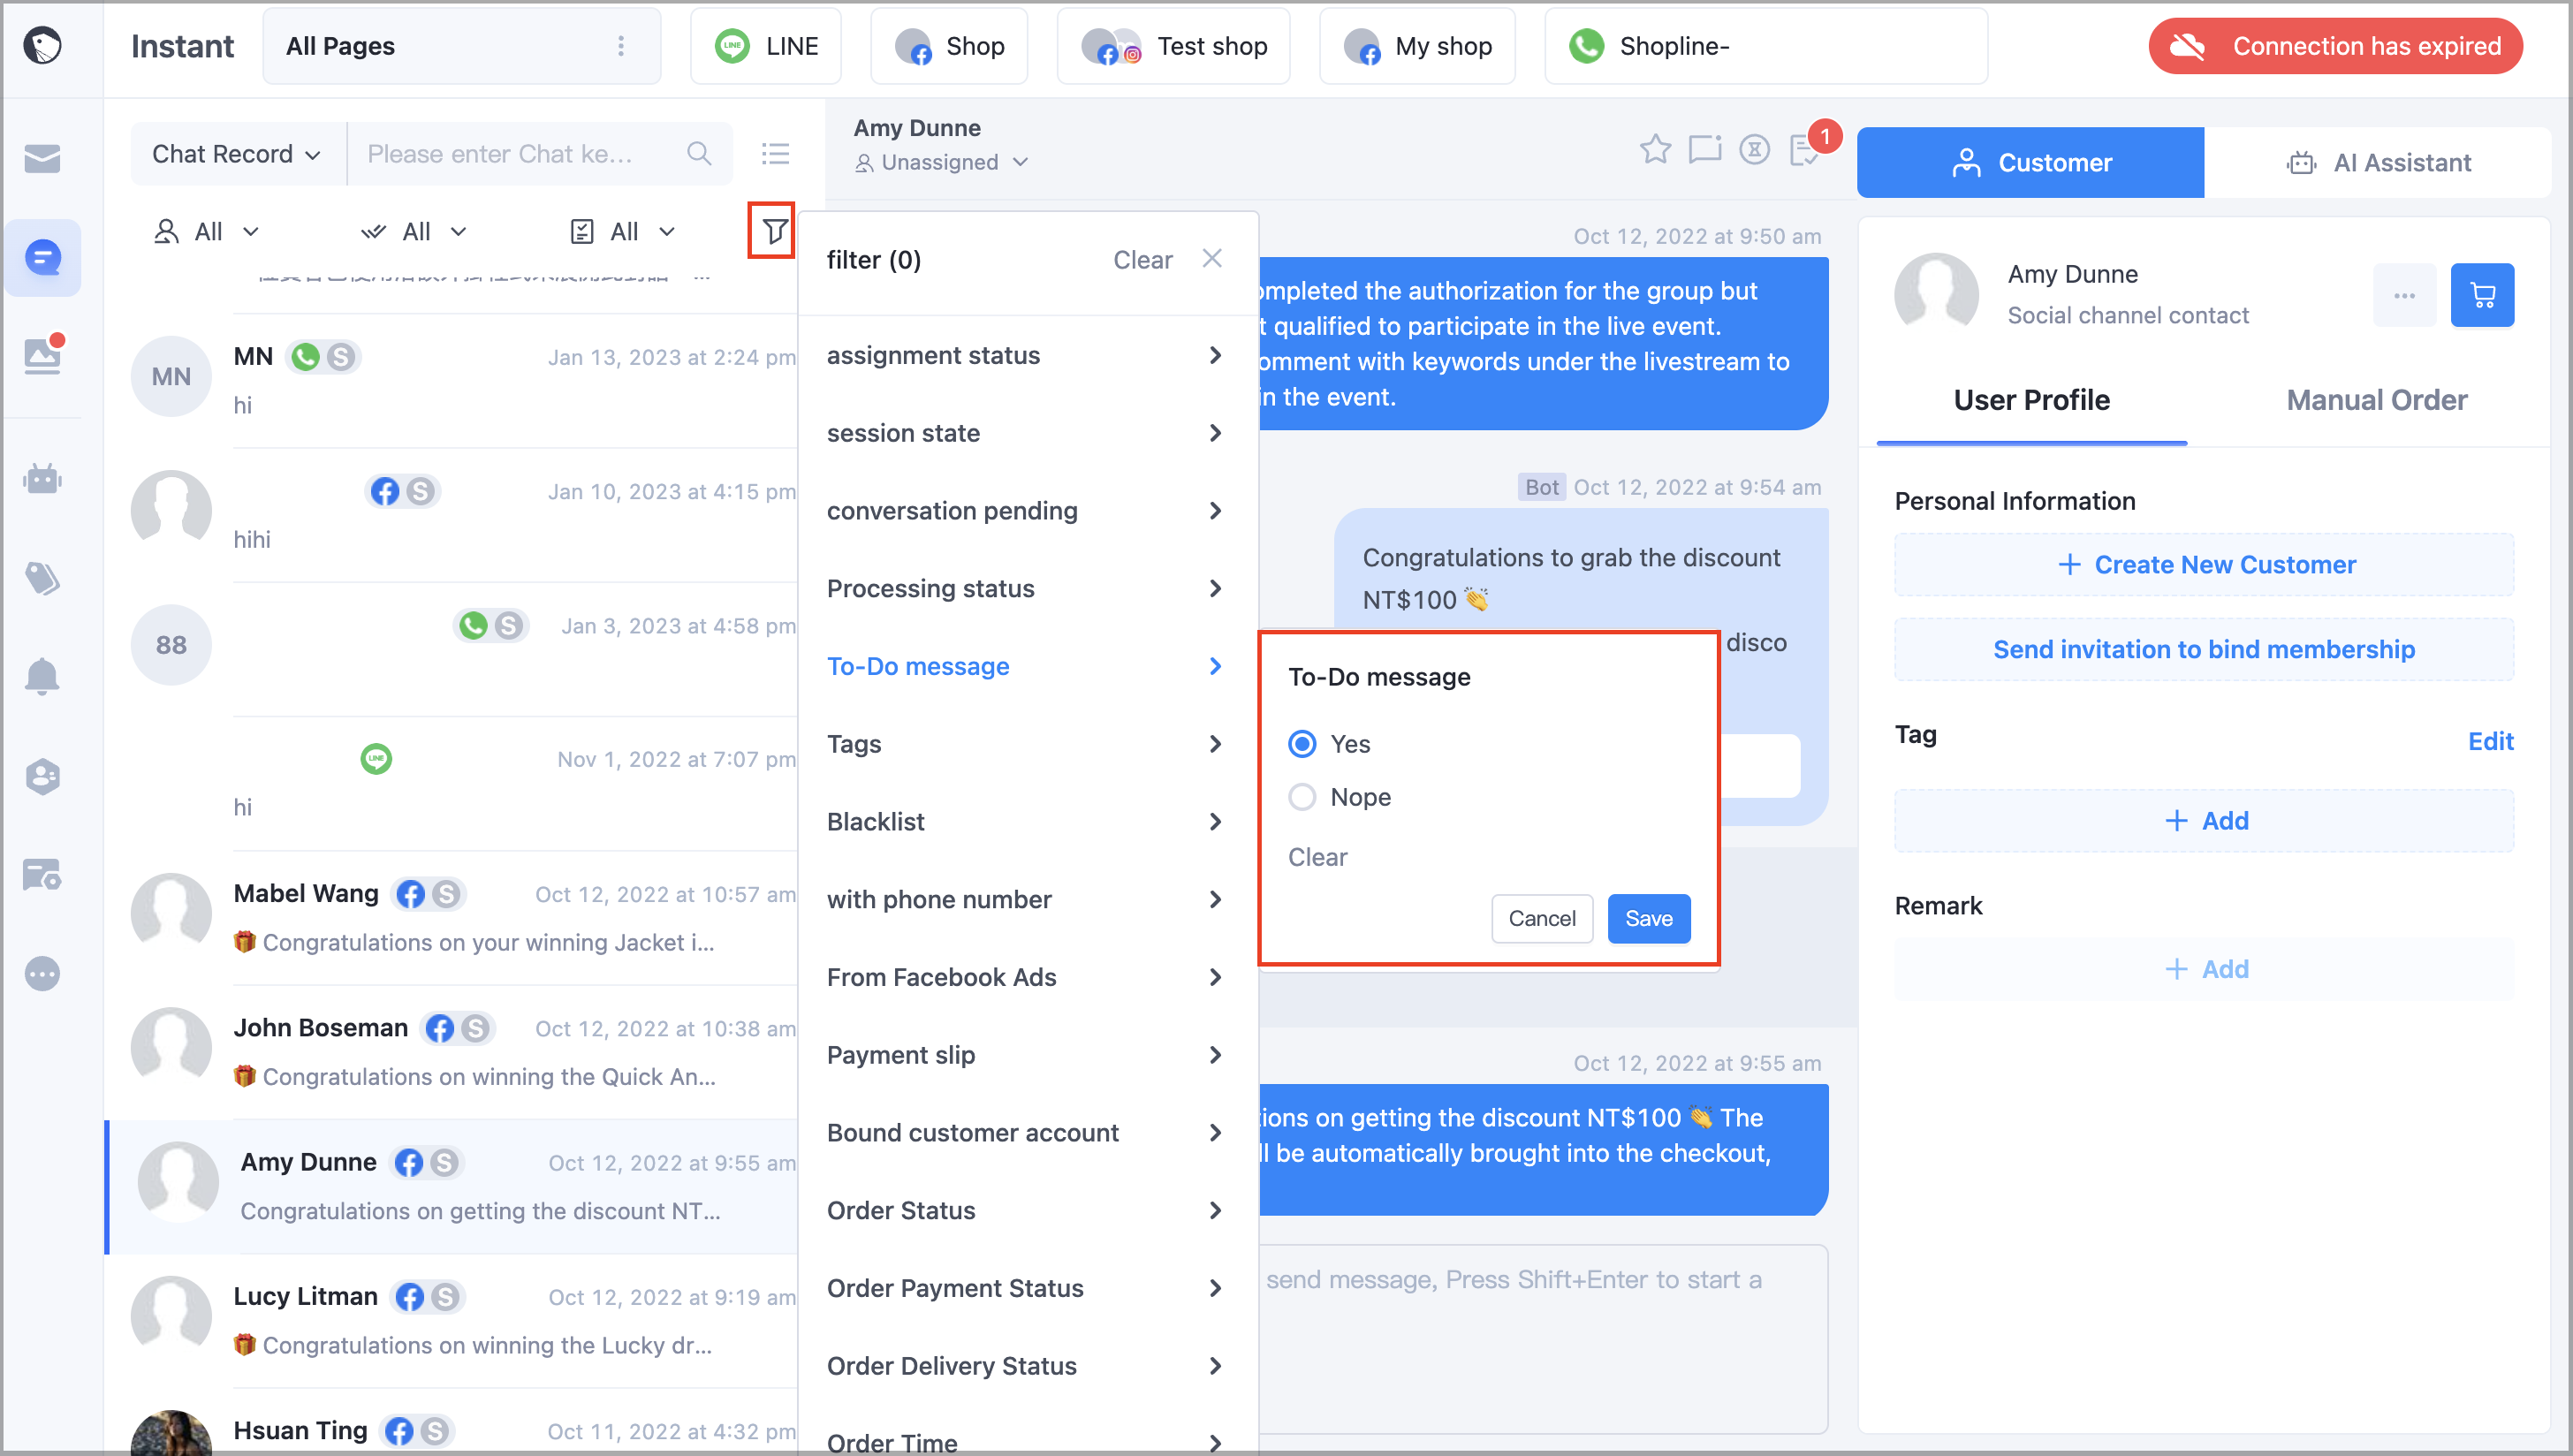Click Cancel in To-Do message popup
This screenshot has width=2573, height=1456.
pos(1541,917)
